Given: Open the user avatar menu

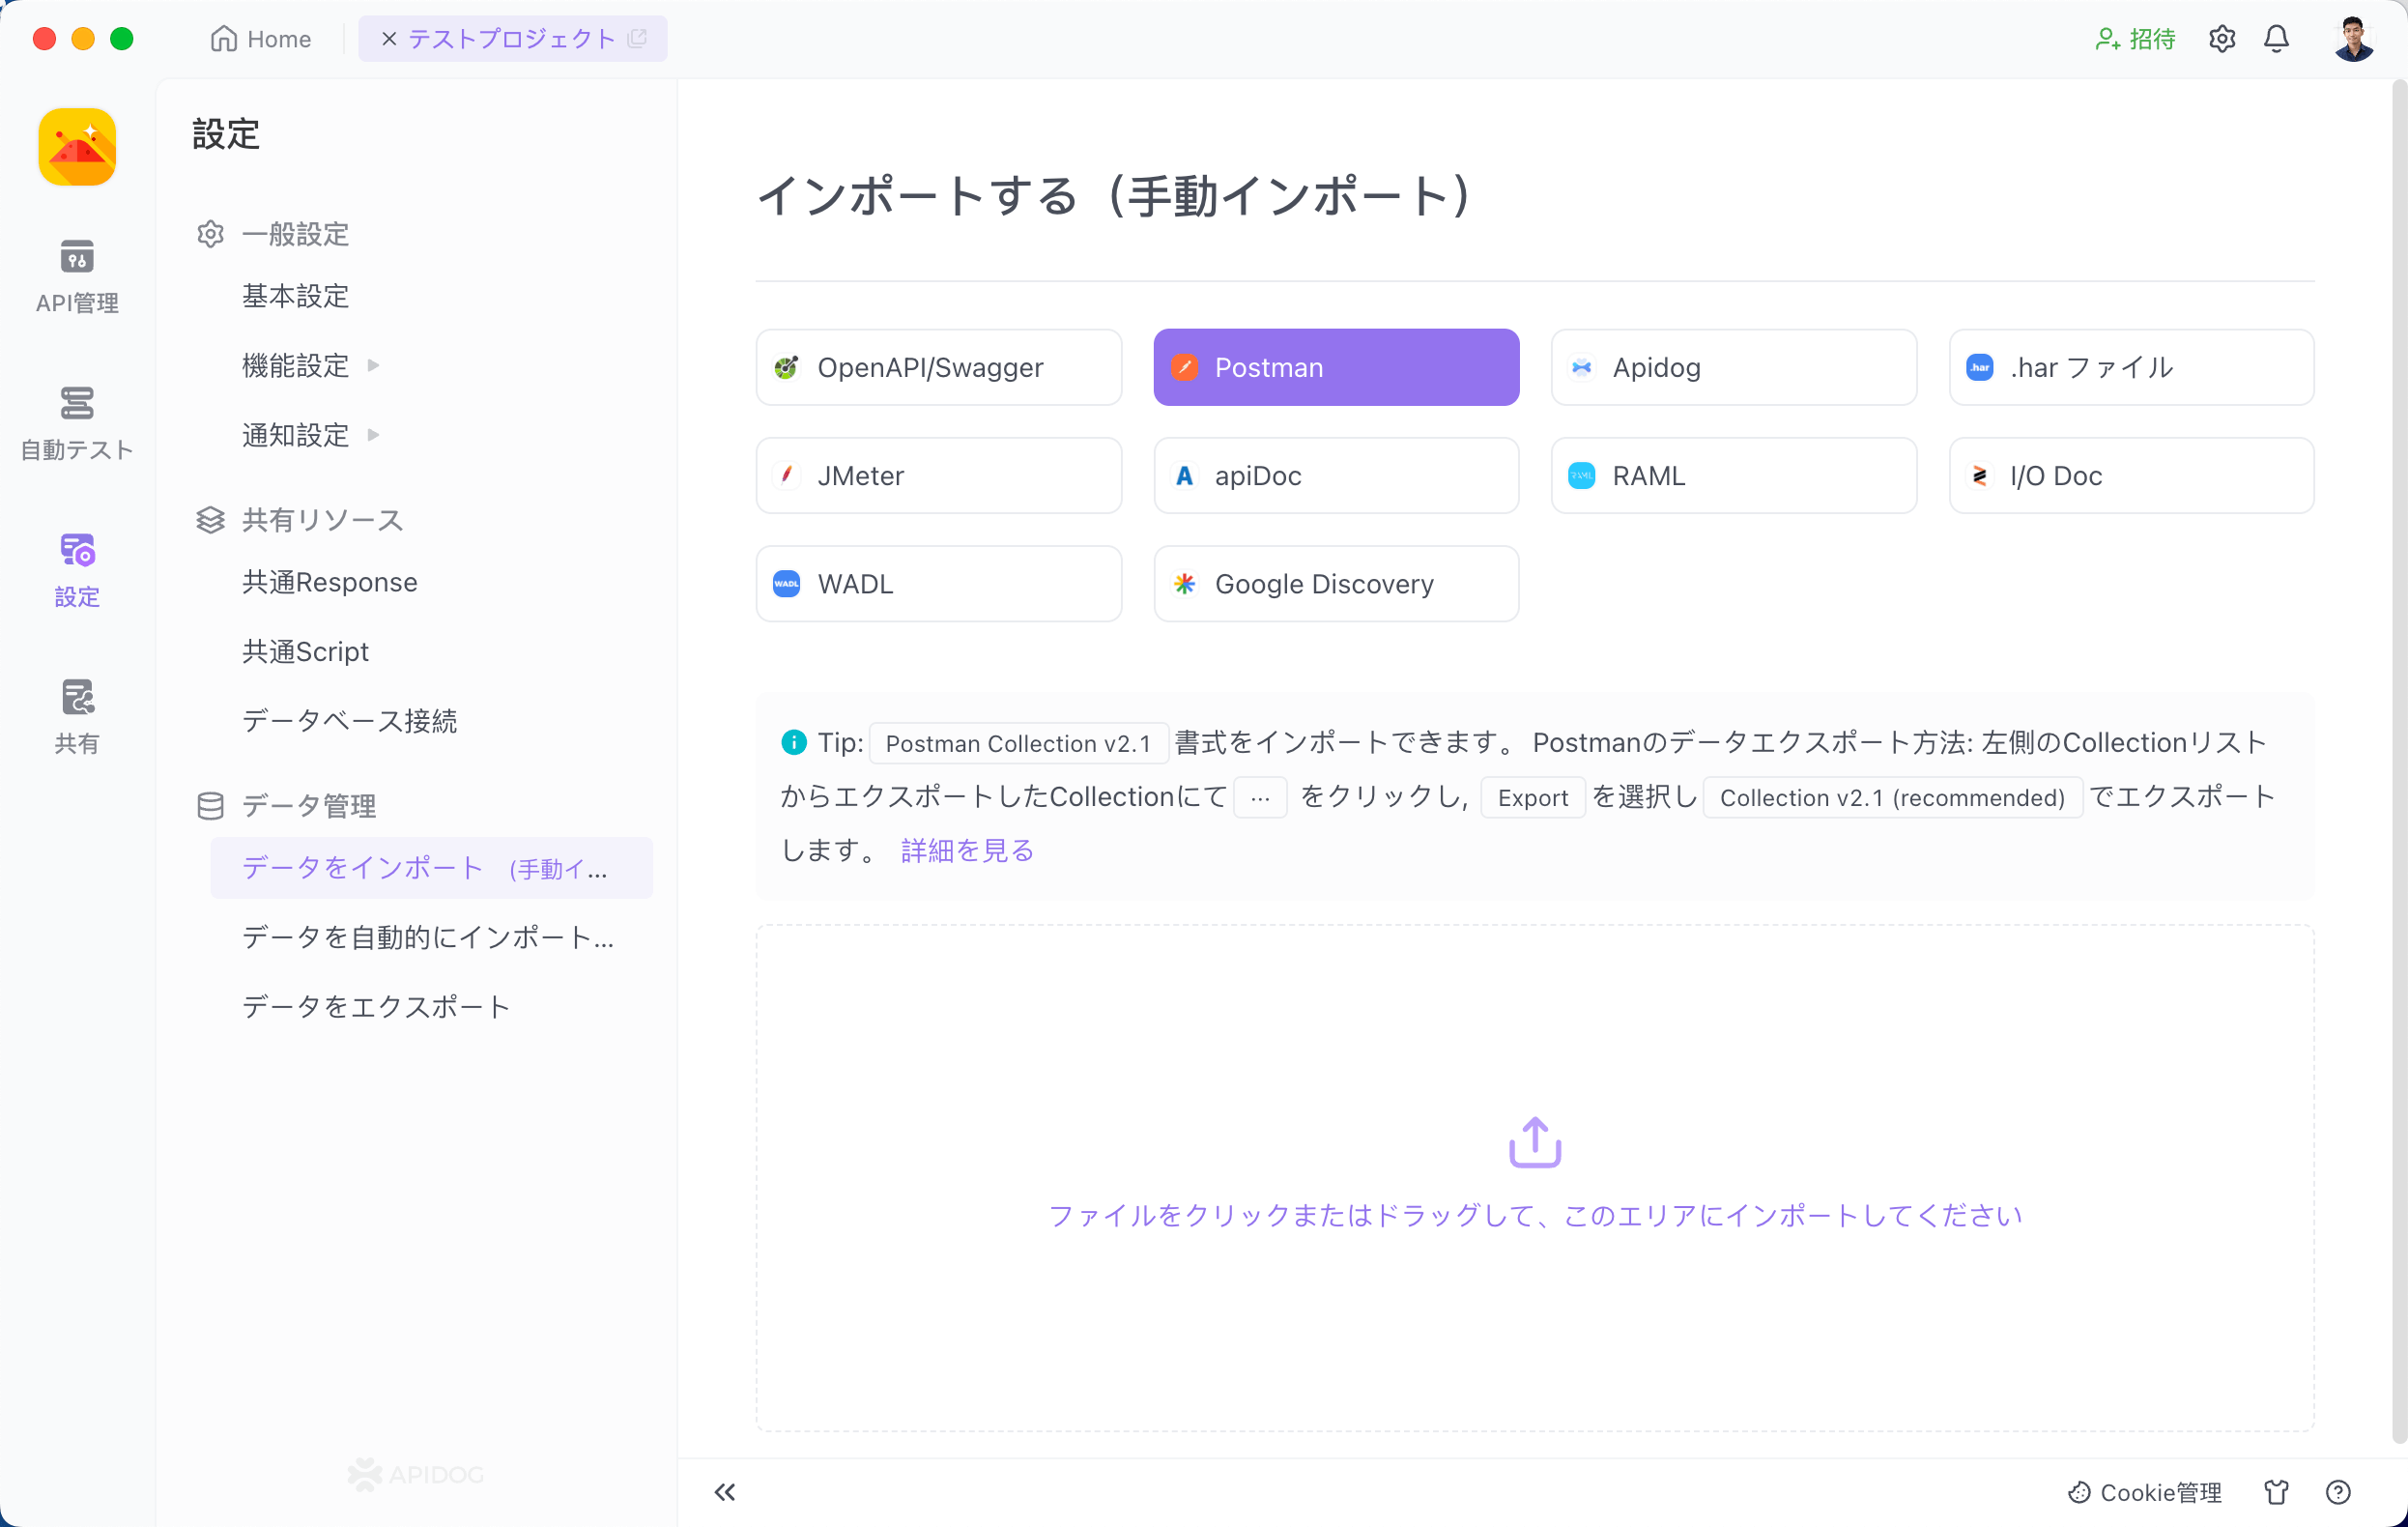Looking at the screenshot, I should 2353,39.
